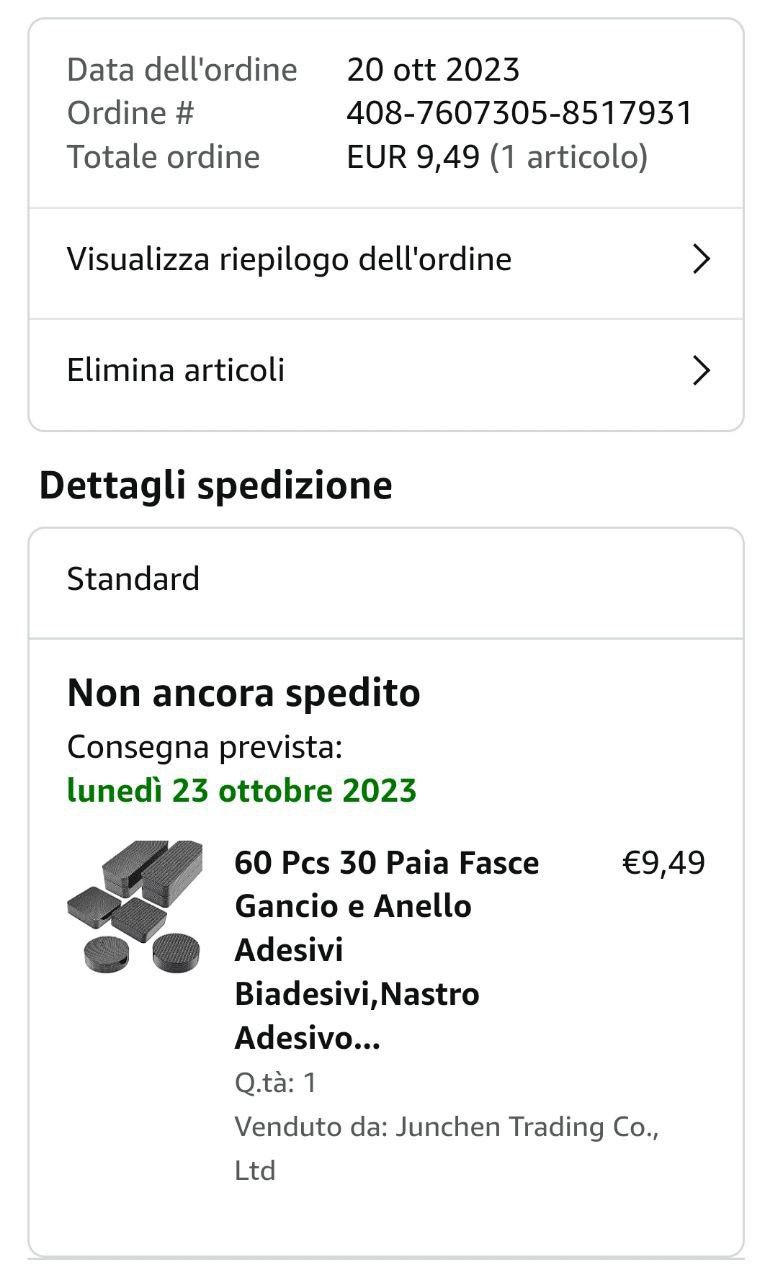This screenshot has height=1280, width=775.
Task: Click the Dettagli spedizione heading
Action: coord(215,485)
